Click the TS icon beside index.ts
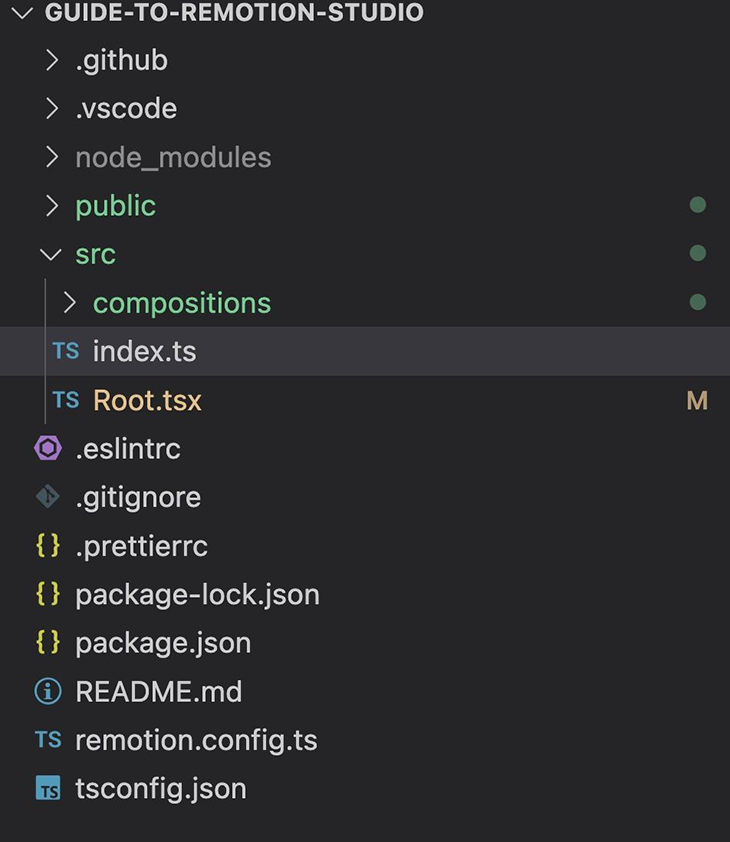 tap(65, 351)
